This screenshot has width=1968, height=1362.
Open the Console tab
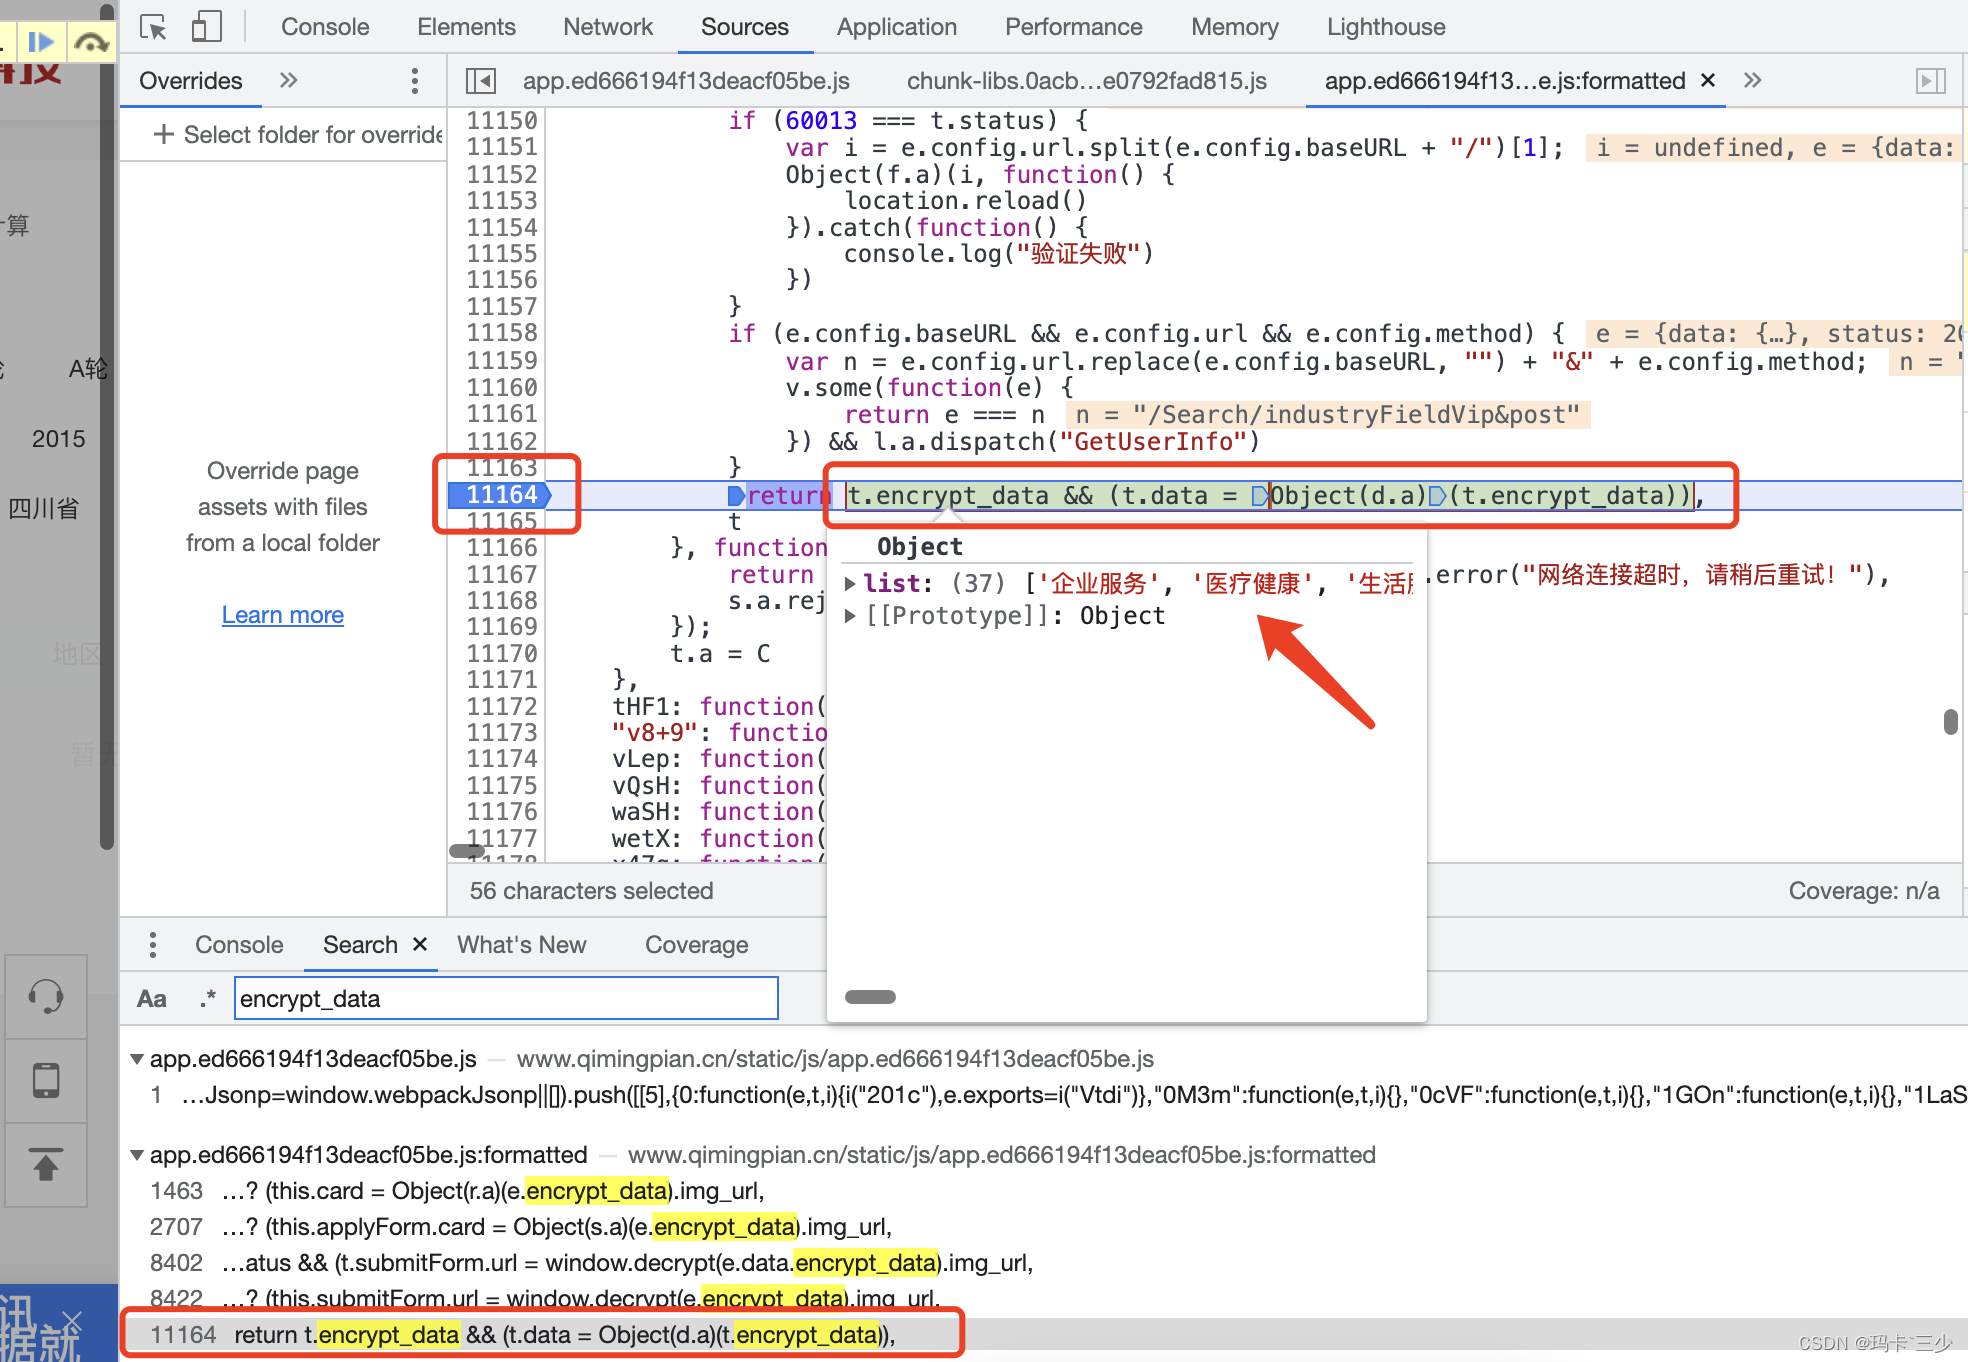point(325,27)
